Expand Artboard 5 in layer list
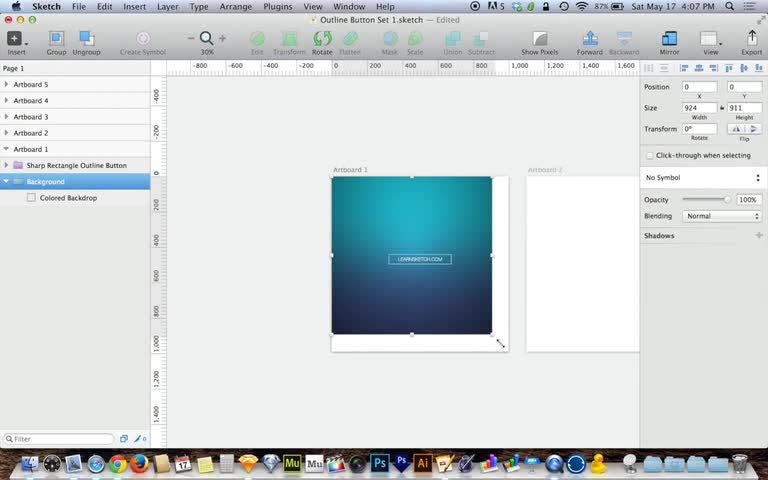Image resolution: width=768 pixels, height=480 pixels. [6, 84]
